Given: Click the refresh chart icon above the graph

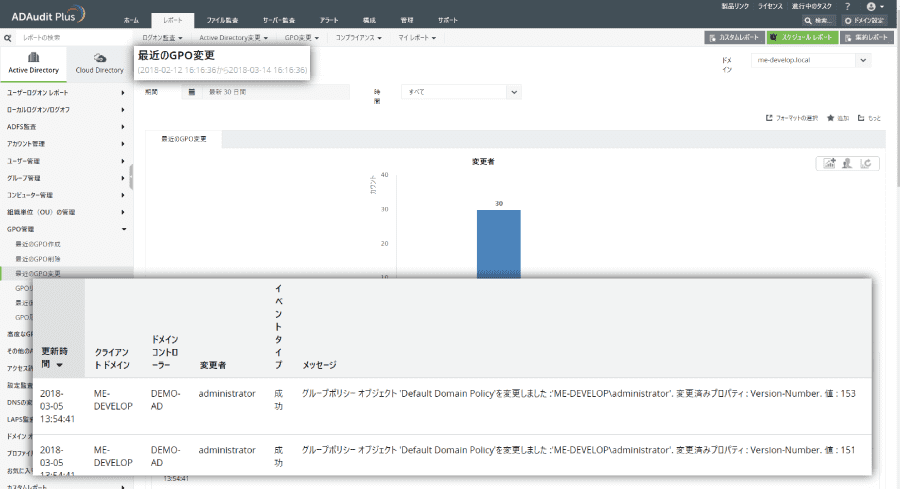Looking at the screenshot, I should [x=867, y=163].
